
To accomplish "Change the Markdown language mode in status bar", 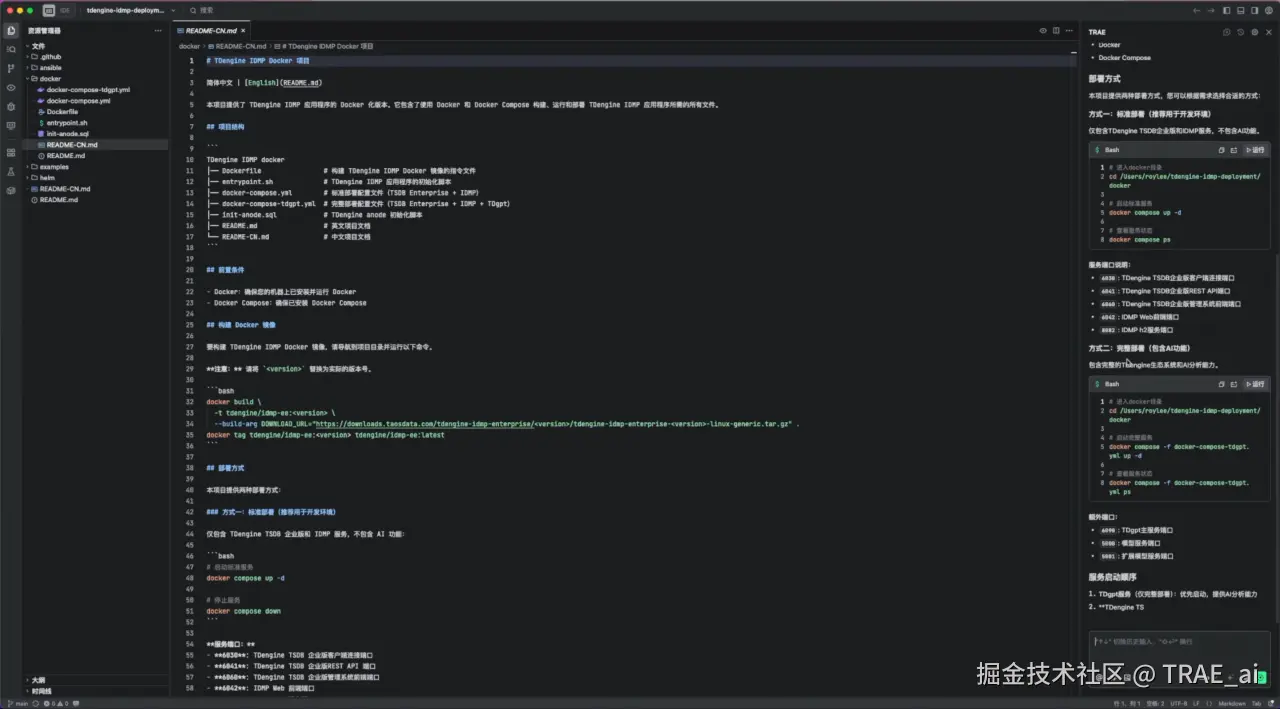I will tap(1231, 704).
